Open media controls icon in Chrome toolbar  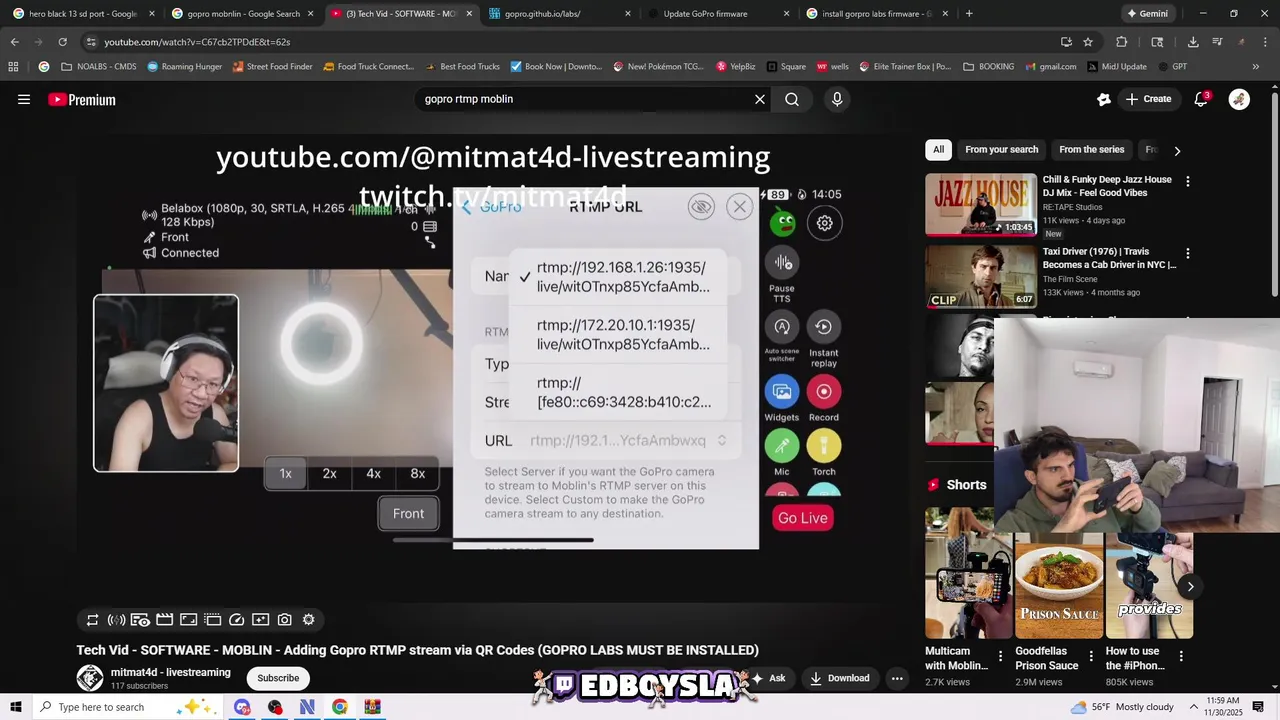(1217, 42)
